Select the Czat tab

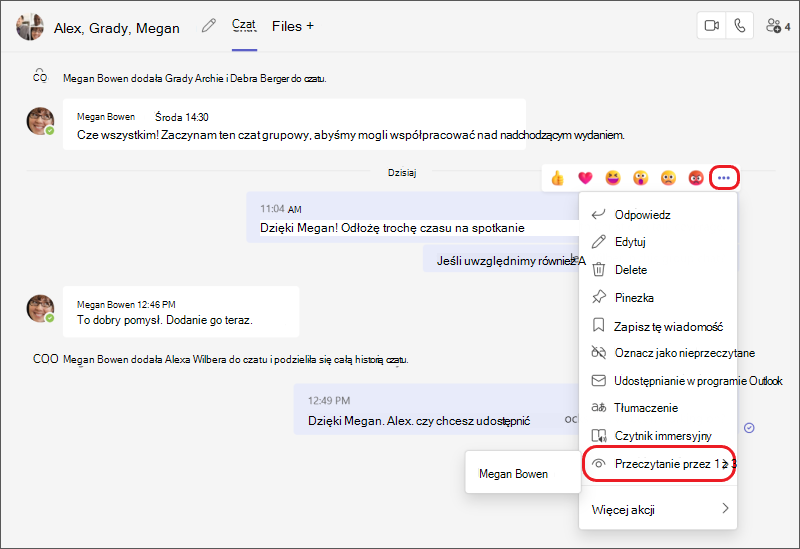click(x=244, y=25)
